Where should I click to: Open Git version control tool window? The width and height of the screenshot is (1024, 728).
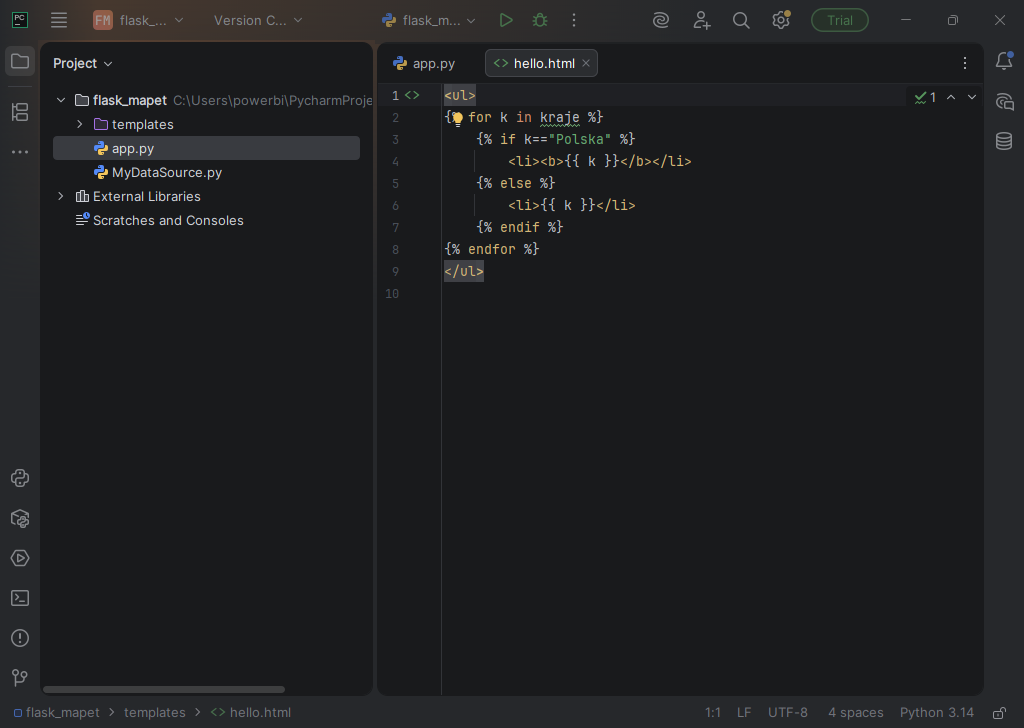coord(20,678)
